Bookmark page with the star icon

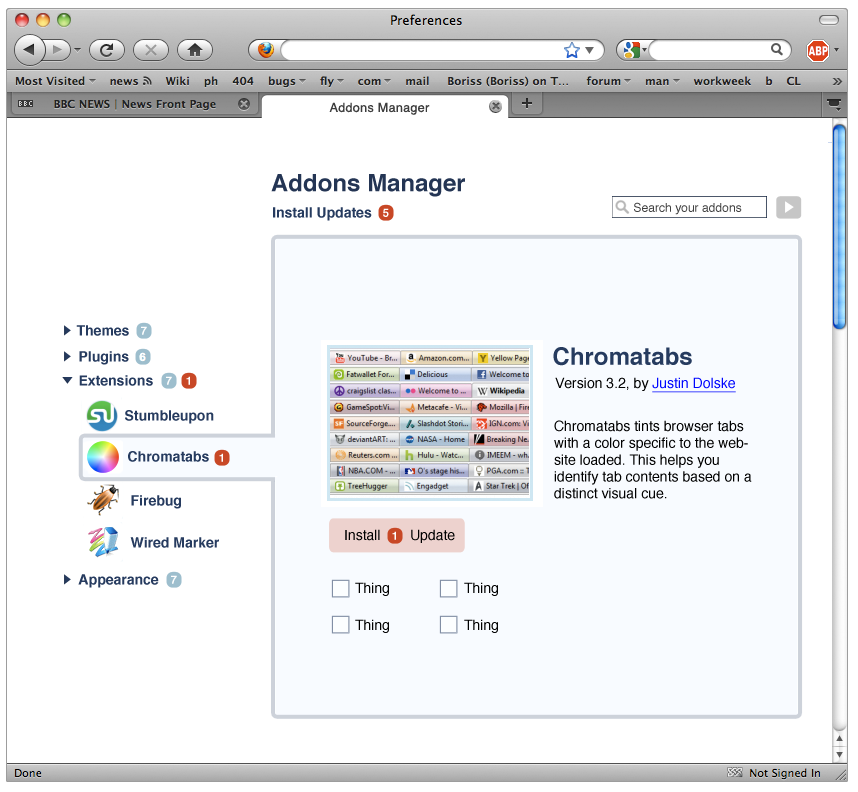572,50
